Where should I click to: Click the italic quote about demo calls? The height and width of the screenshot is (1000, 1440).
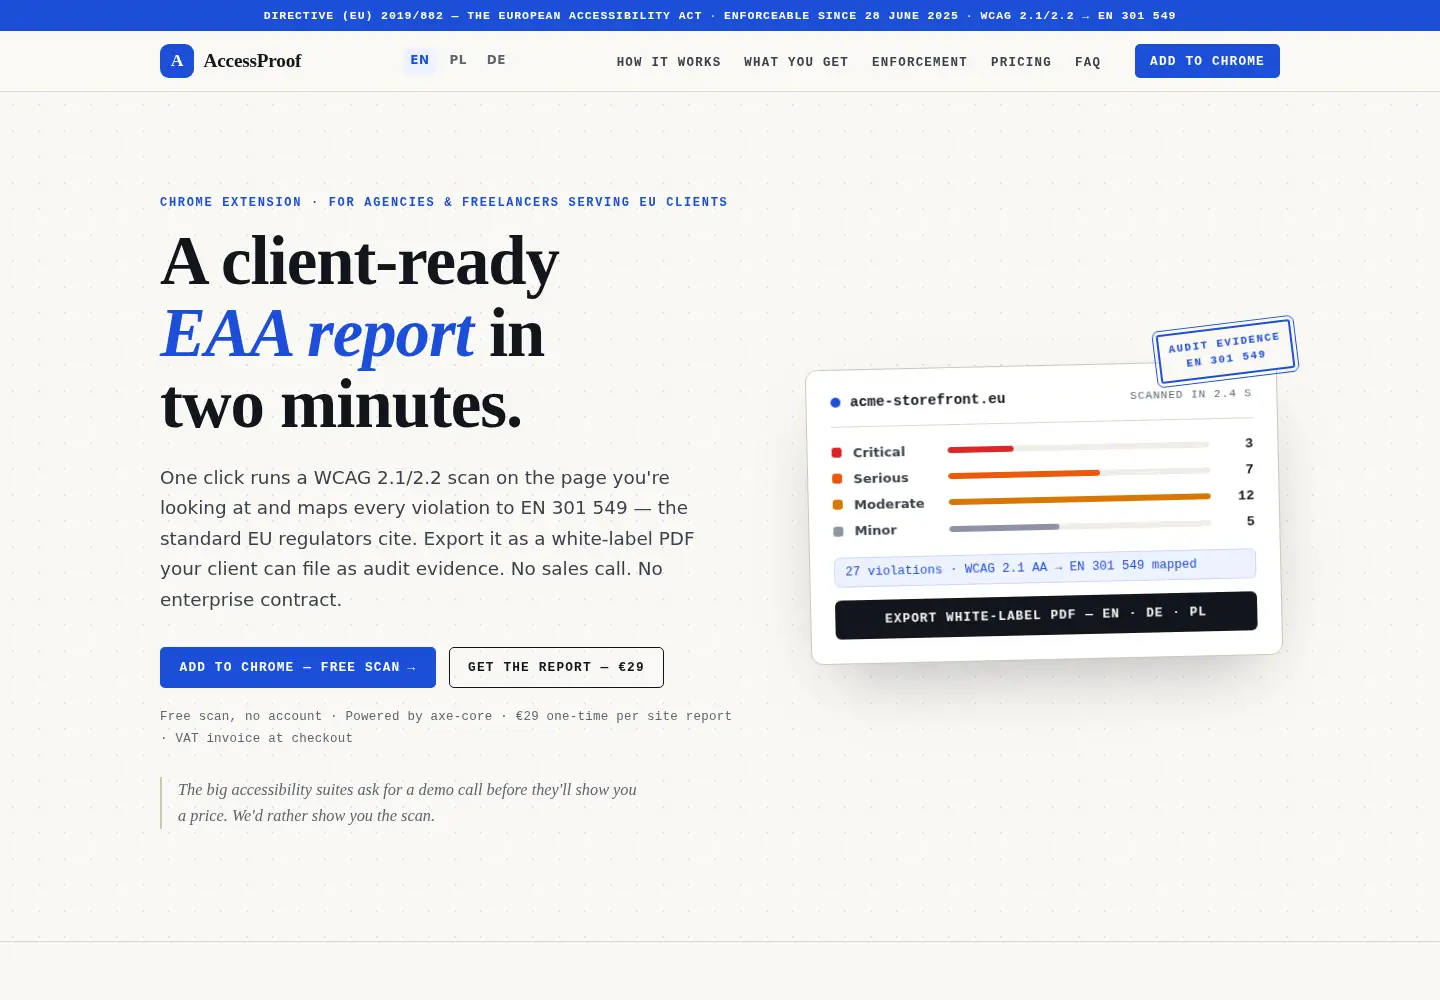point(407,803)
